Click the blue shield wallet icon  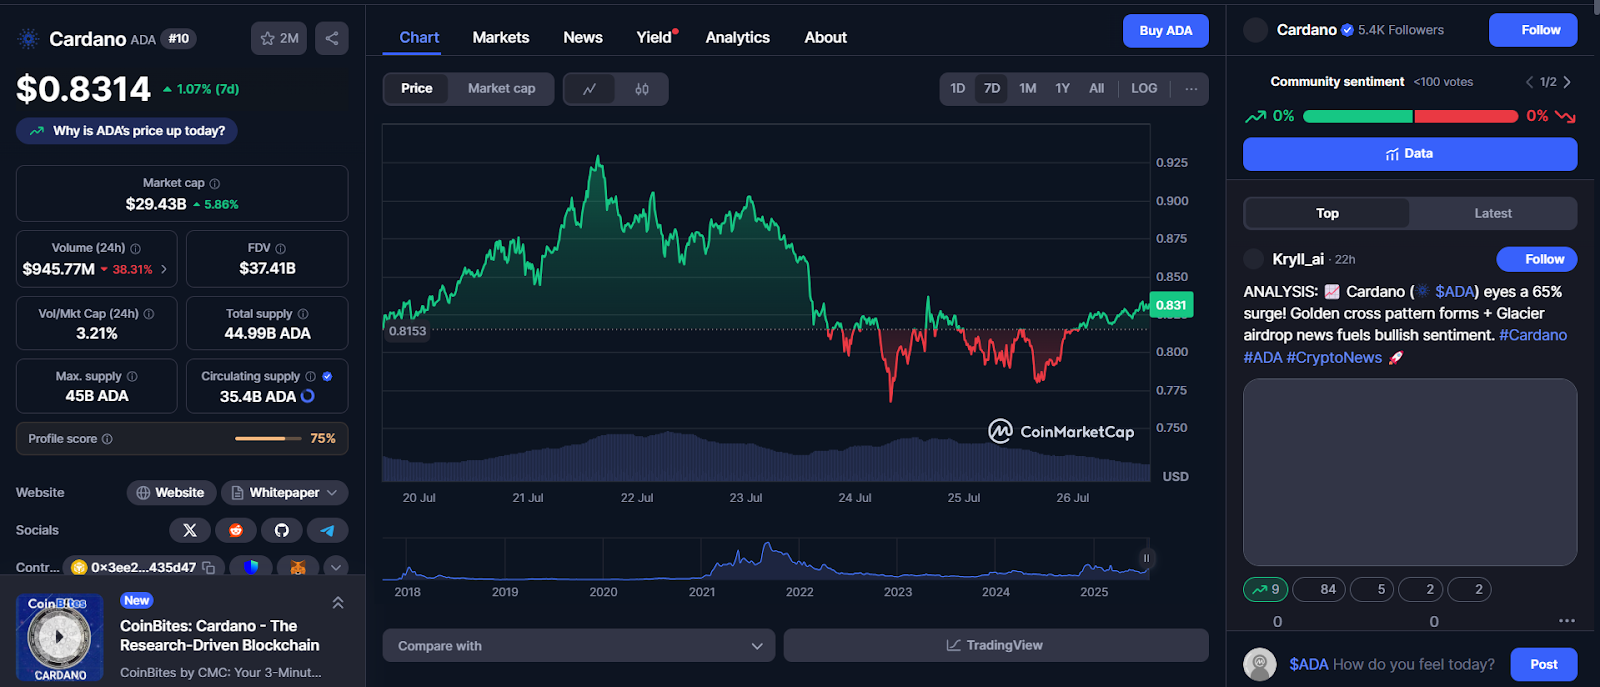[x=251, y=567]
